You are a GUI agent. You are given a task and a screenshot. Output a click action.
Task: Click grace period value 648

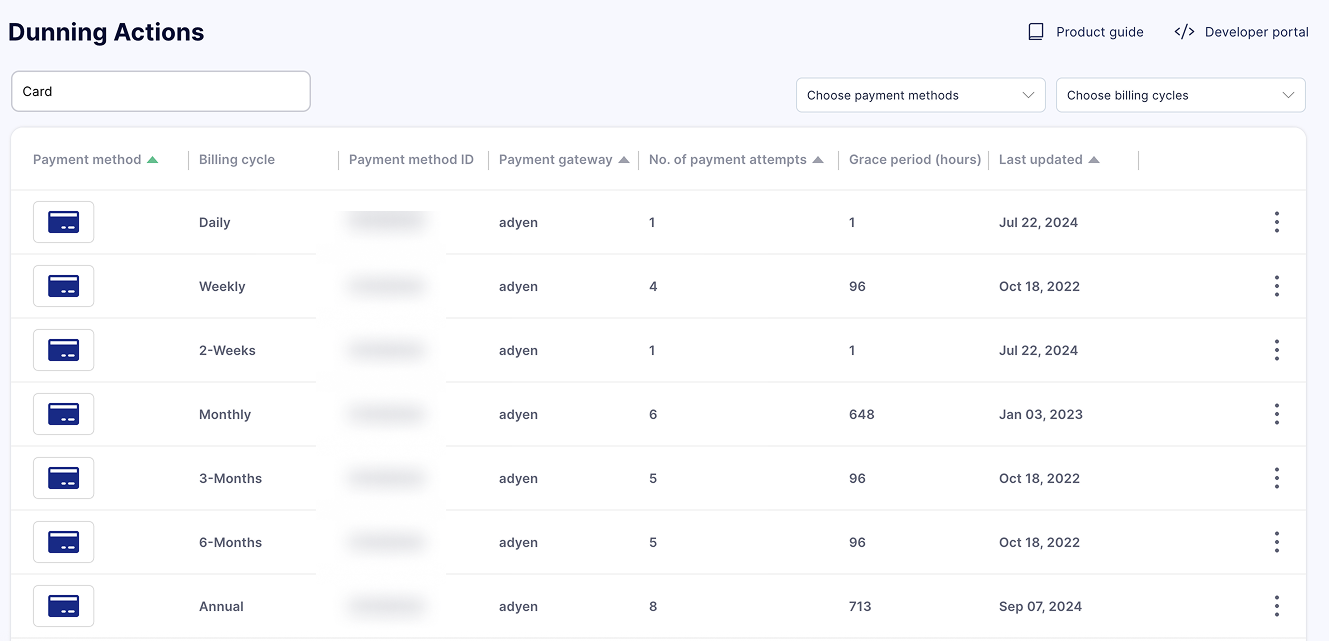pyautogui.click(x=862, y=414)
